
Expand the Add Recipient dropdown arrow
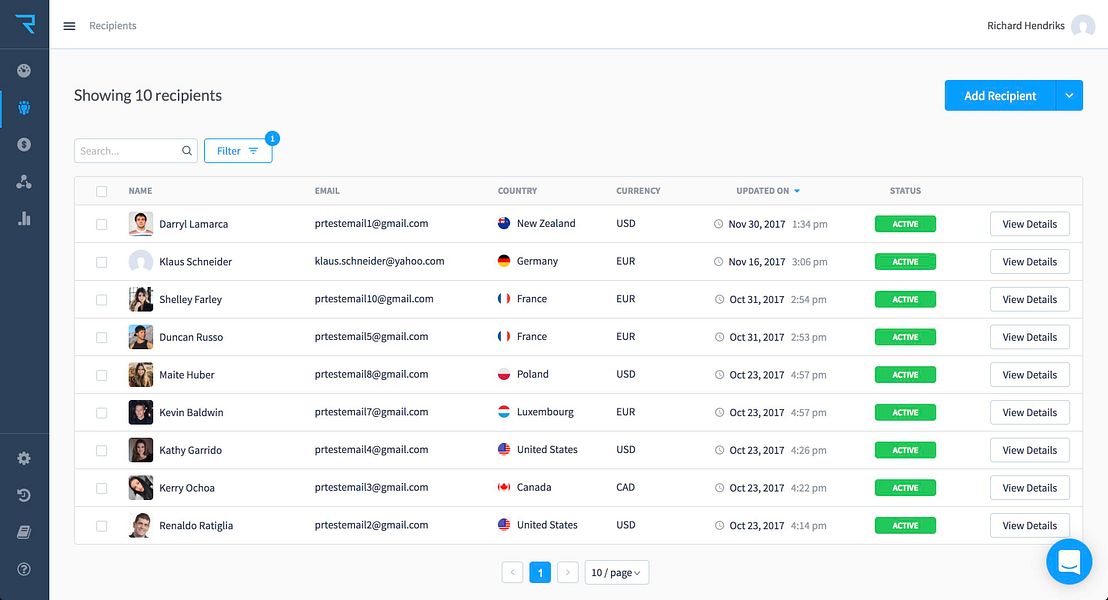coord(1069,95)
